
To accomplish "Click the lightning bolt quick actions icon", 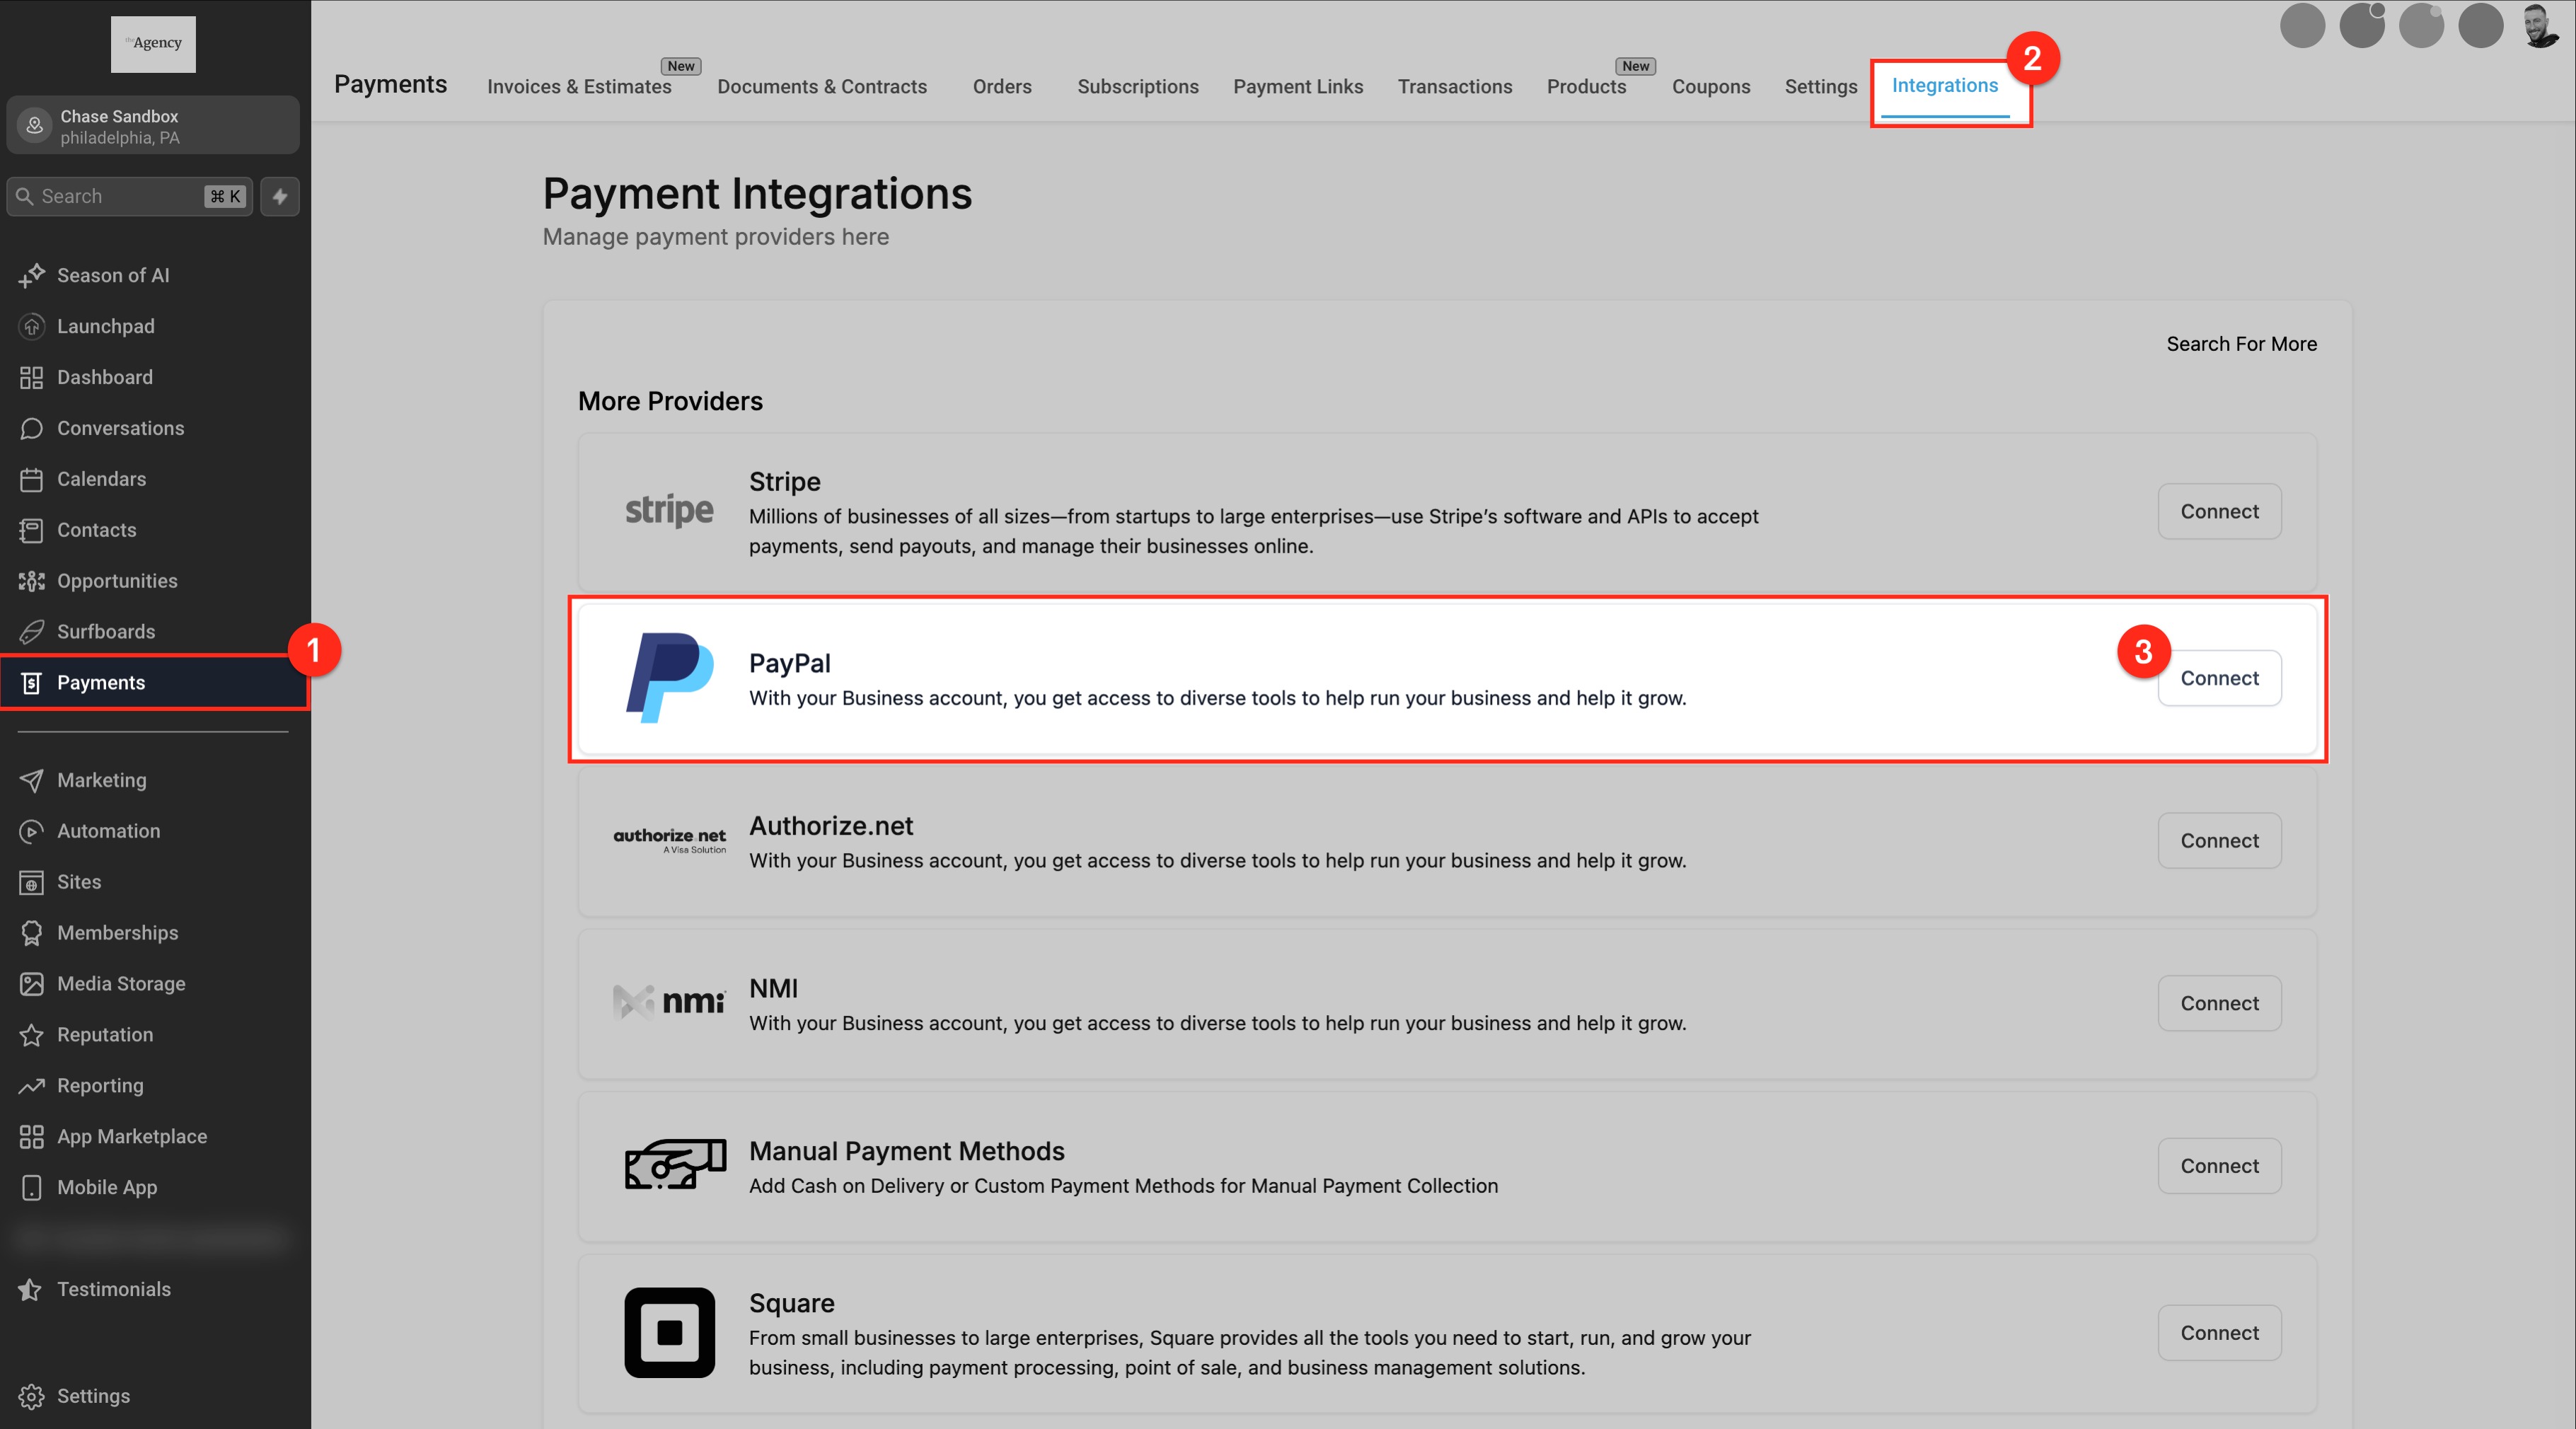I will pyautogui.click(x=280, y=196).
